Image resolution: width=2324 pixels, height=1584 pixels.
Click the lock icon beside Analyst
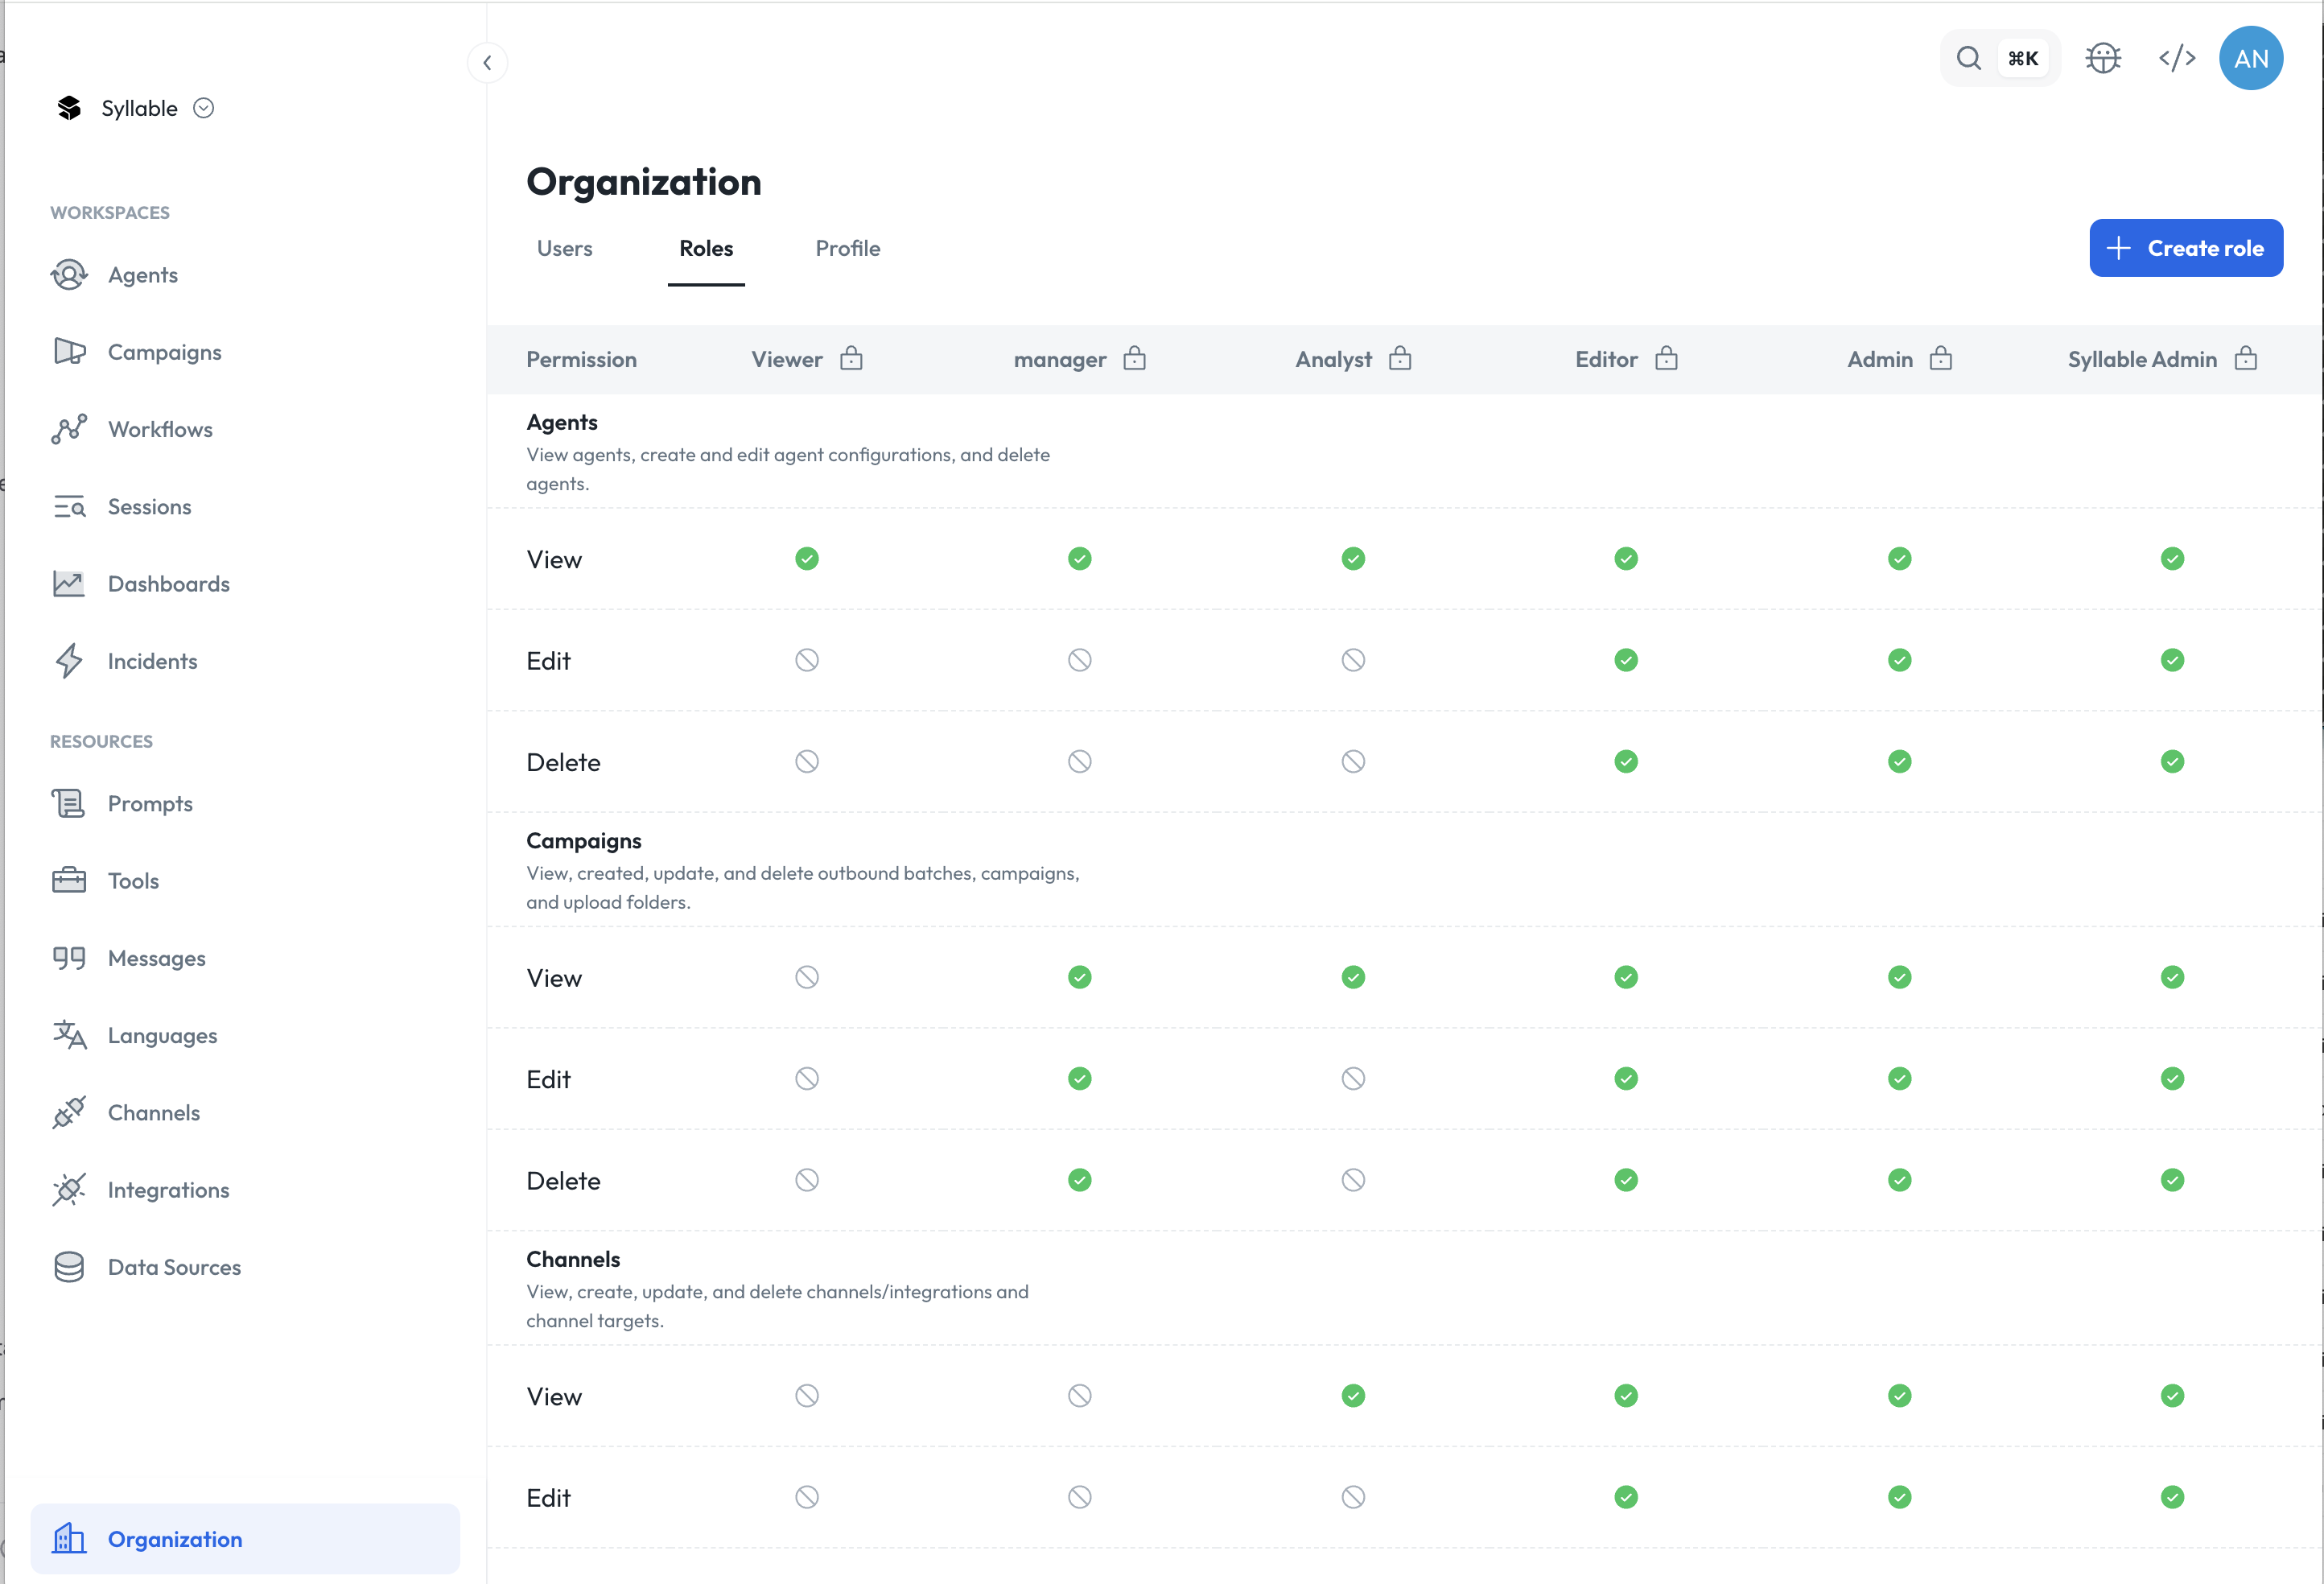pos(1400,358)
